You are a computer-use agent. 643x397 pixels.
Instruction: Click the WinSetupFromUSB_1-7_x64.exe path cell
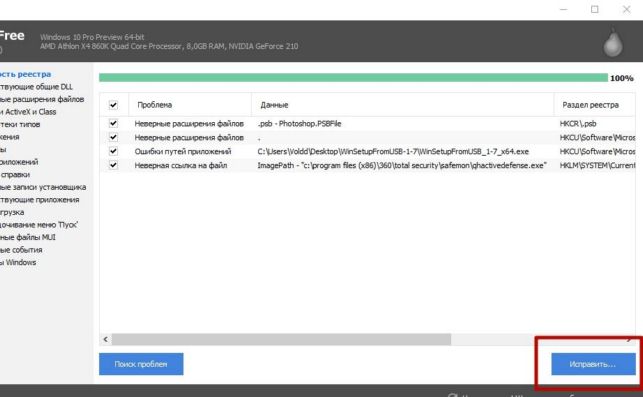coord(393,151)
